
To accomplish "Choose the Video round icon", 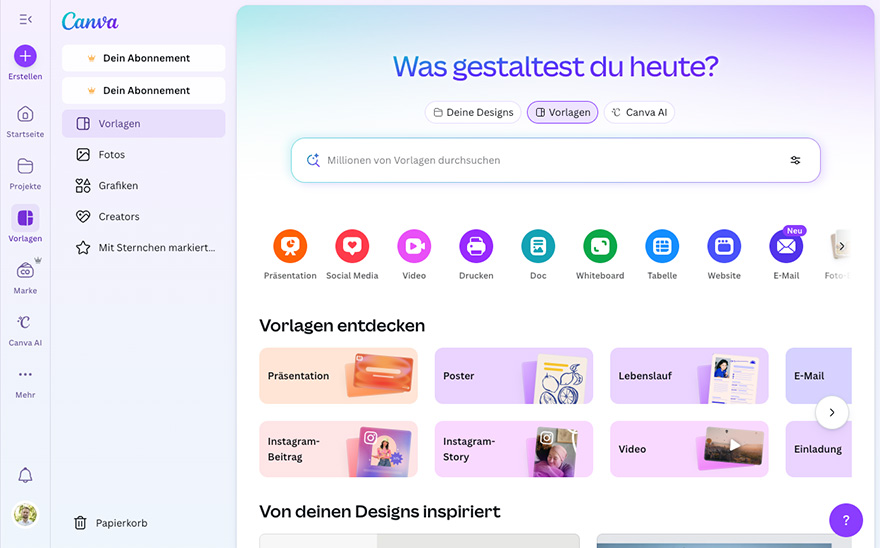I will [x=414, y=246].
